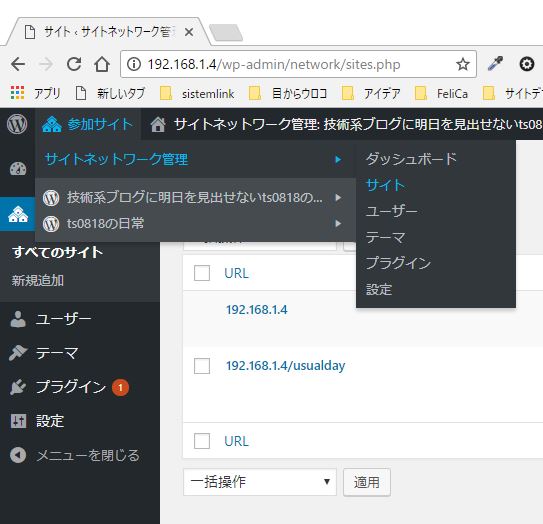Check the box for 192.168.1.4/usualday

[202, 366]
